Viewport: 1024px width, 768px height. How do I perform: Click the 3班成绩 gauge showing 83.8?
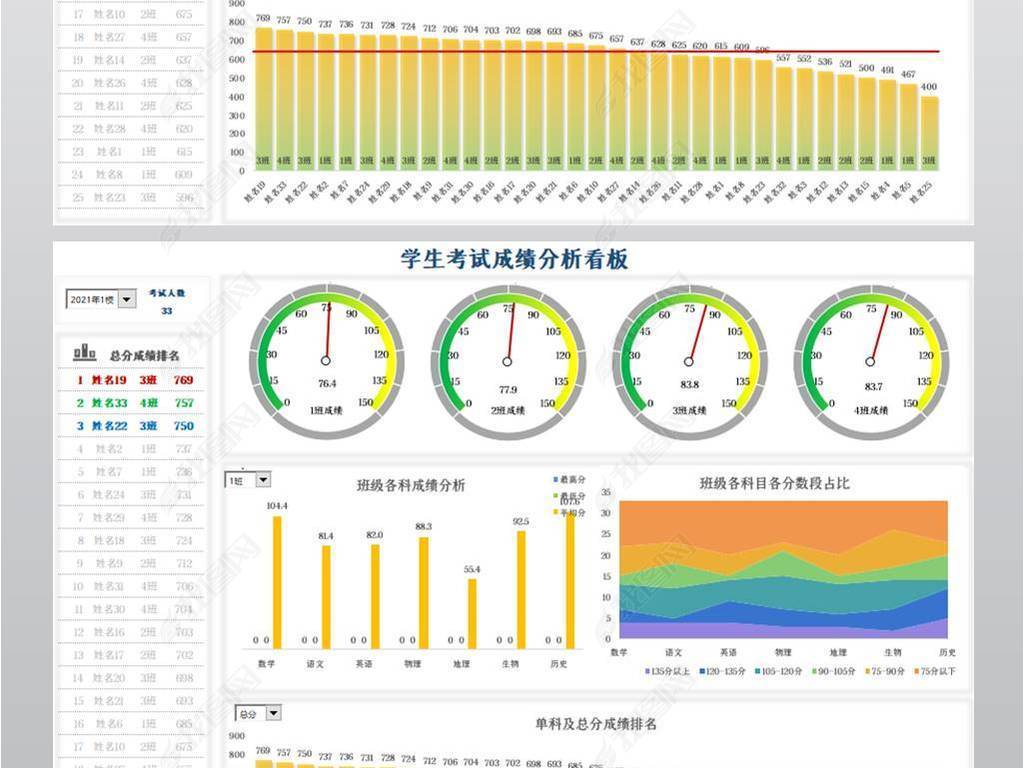[x=689, y=361]
